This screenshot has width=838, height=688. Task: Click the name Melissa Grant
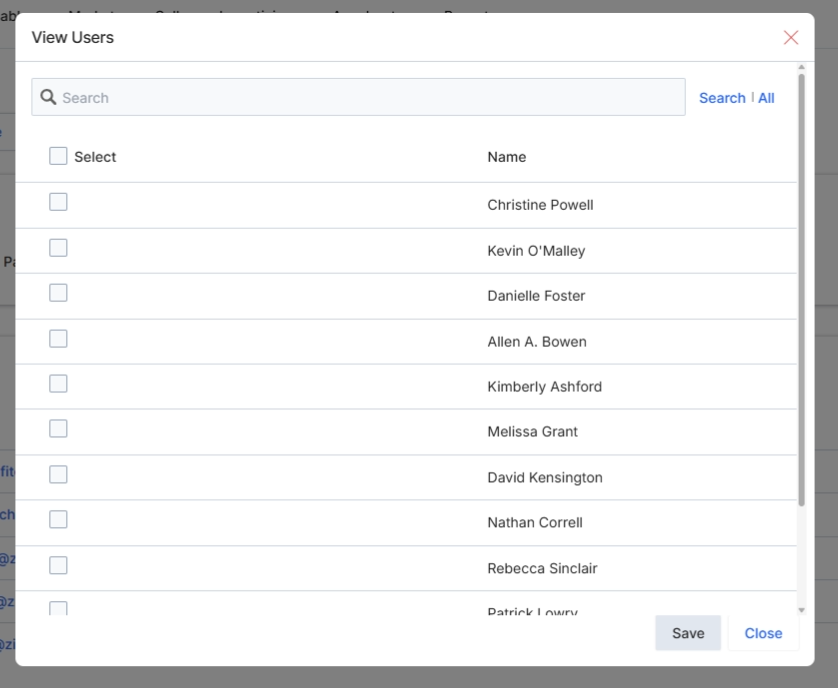[x=532, y=431]
